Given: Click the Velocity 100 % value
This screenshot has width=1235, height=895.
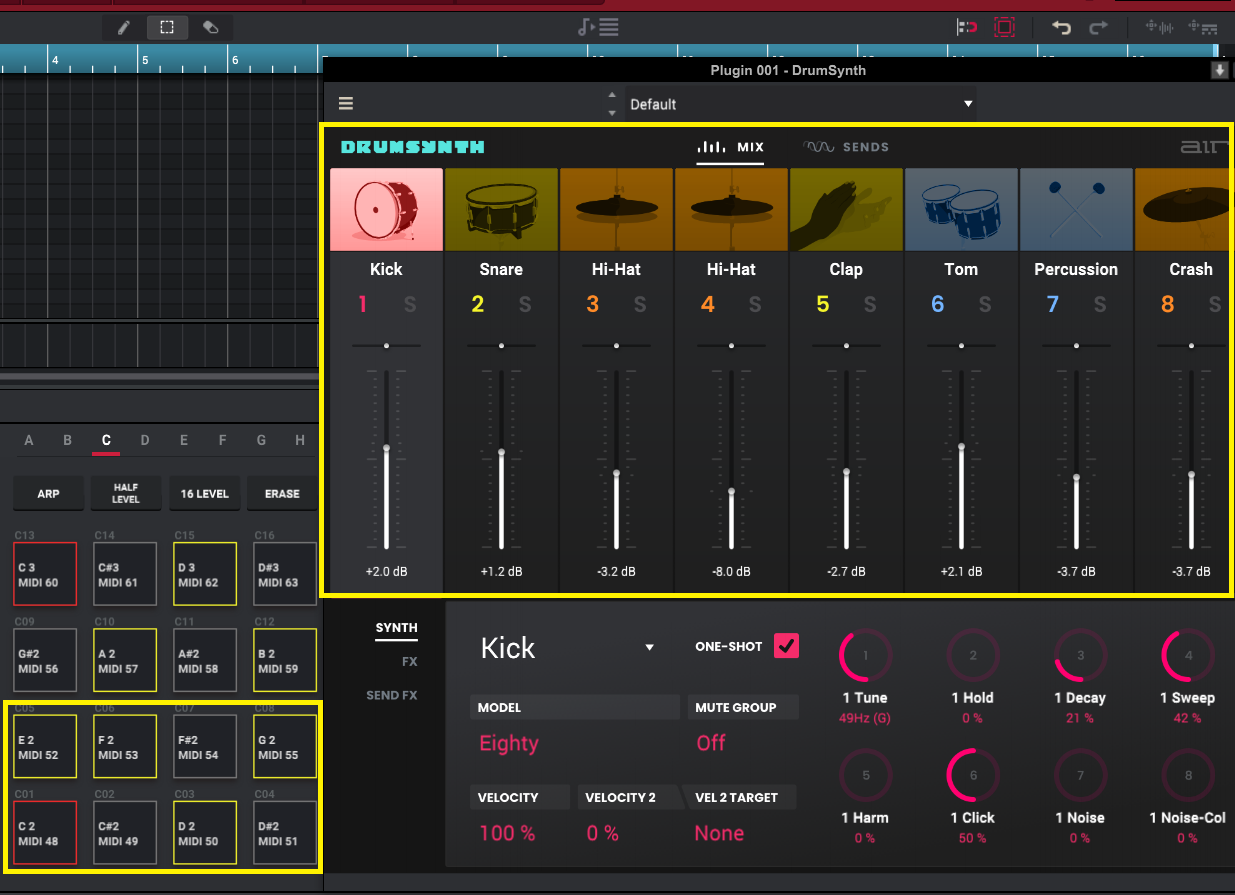Looking at the screenshot, I should click(x=507, y=833).
